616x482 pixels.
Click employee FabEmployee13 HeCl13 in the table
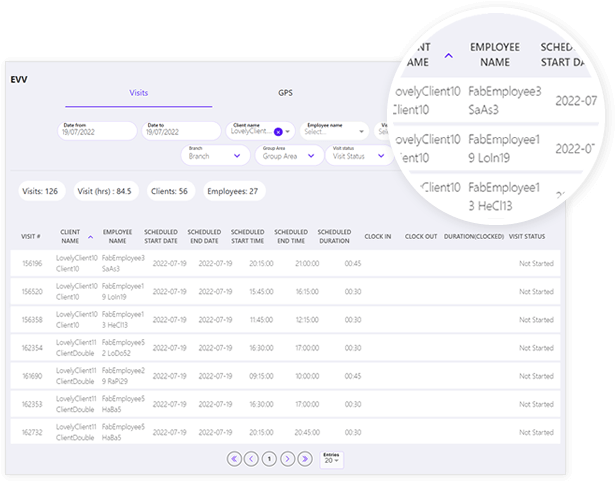(123, 320)
